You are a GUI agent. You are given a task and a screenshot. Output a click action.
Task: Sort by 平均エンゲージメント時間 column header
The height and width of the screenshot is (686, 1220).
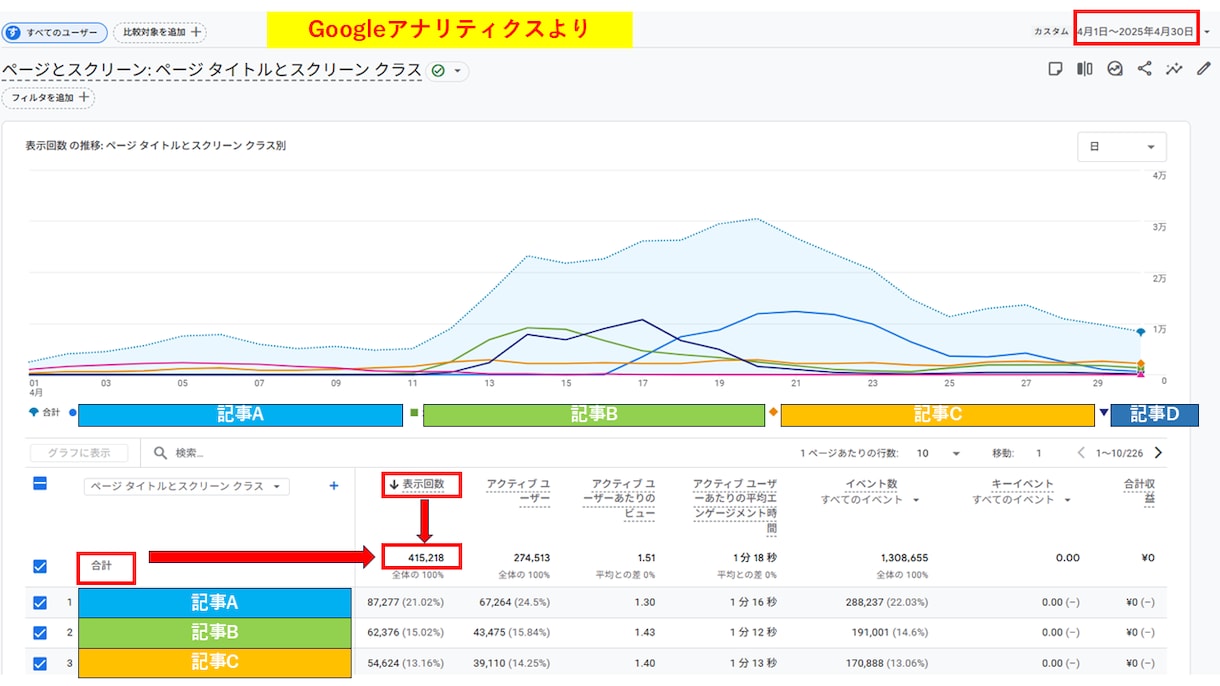coord(735,506)
